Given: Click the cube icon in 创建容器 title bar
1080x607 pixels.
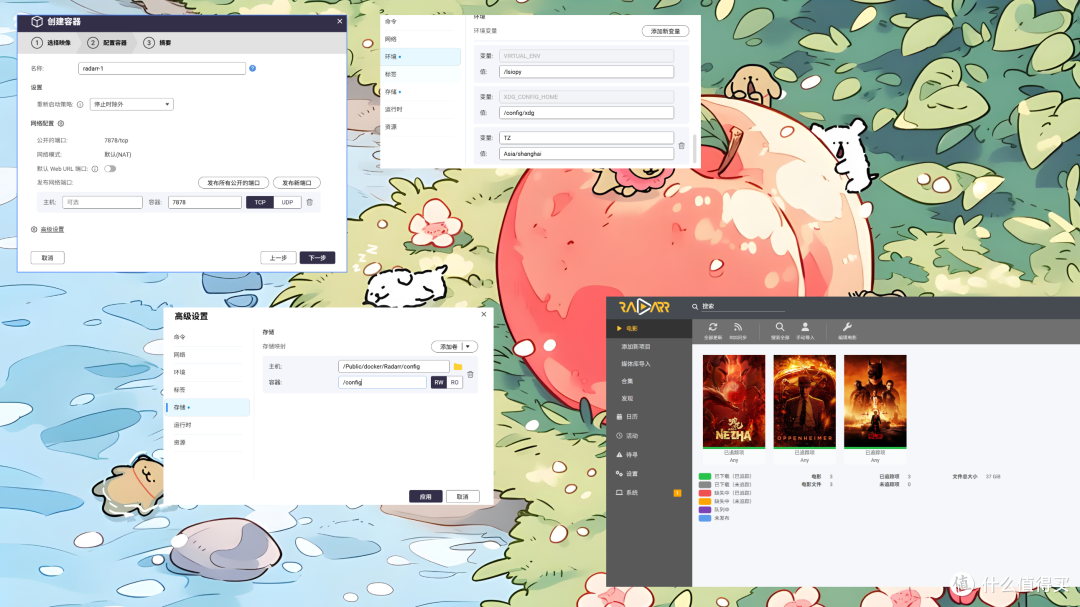Looking at the screenshot, I should (x=37, y=22).
